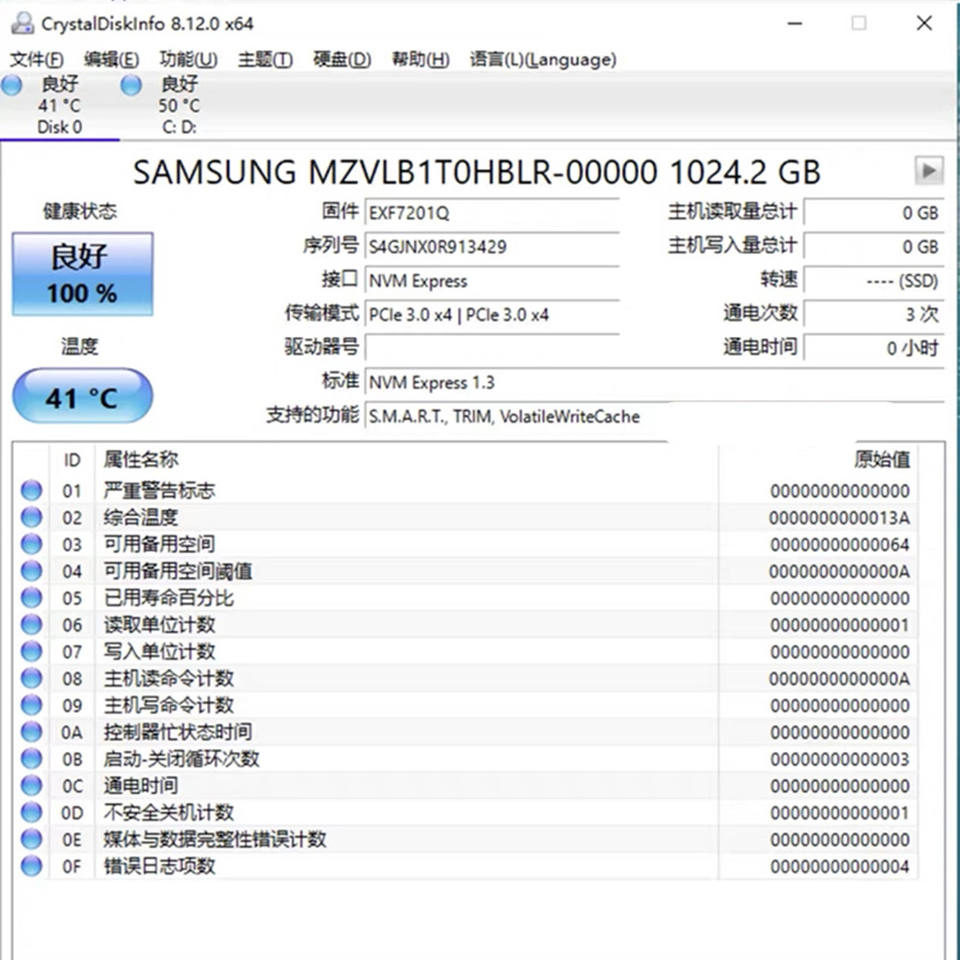Click the interface field NVM Express
Screen dimensions: 960x960
click(492, 281)
